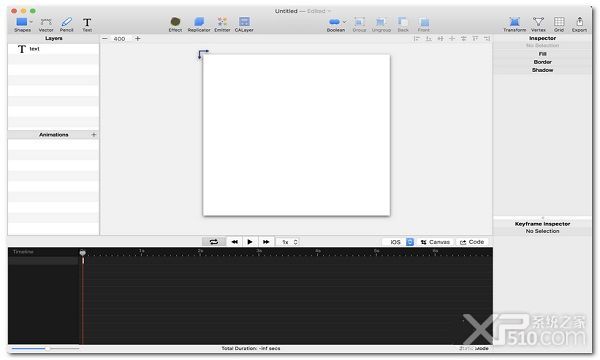Select the Vector tool
Viewport: 600px width, 360px height.
click(46, 24)
